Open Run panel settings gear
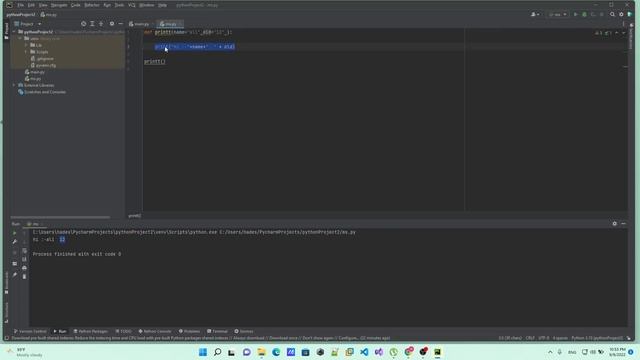The image size is (640, 360). (615, 224)
